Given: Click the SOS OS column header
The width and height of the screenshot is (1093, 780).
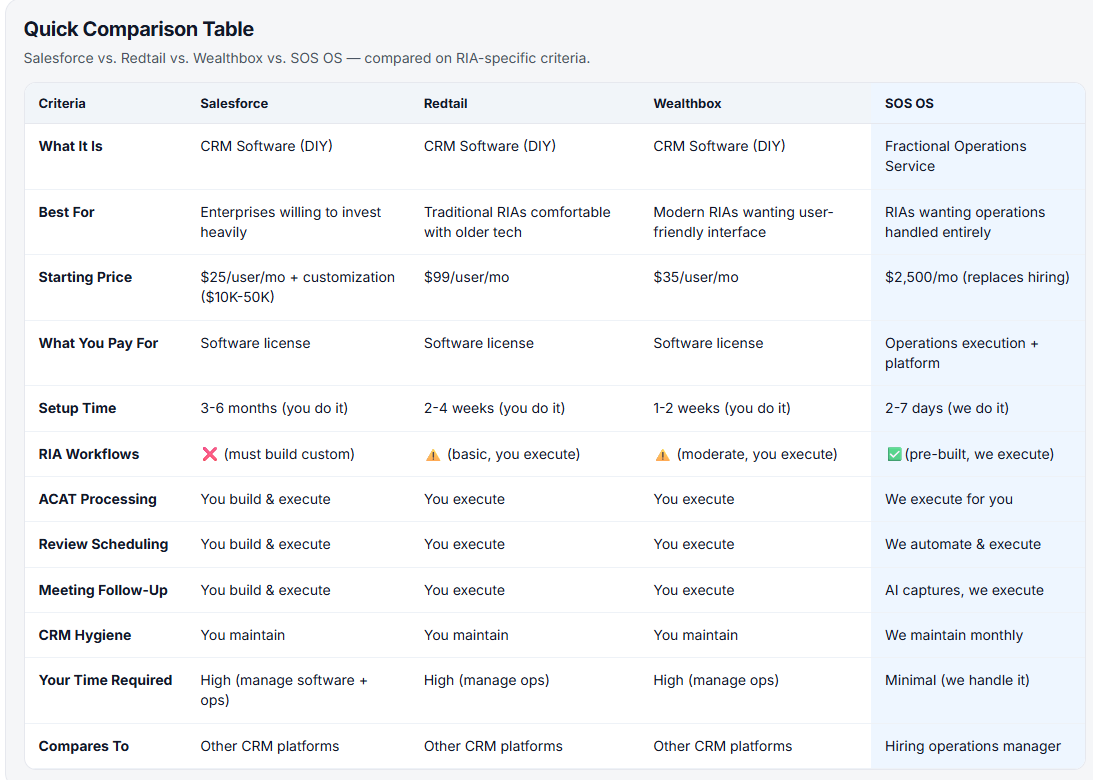Looking at the screenshot, I should (x=909, y=103).
